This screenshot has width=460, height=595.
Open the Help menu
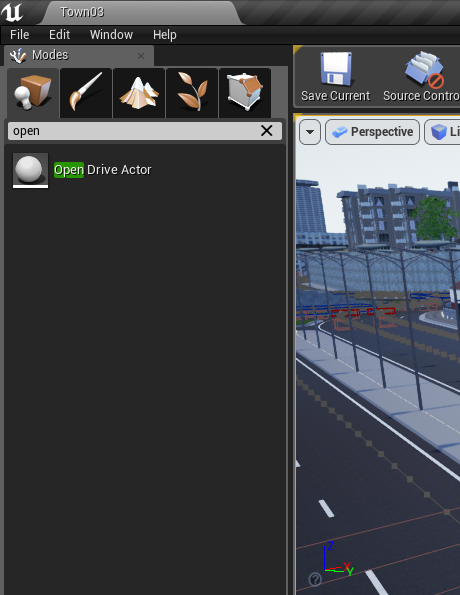point(165,35)
